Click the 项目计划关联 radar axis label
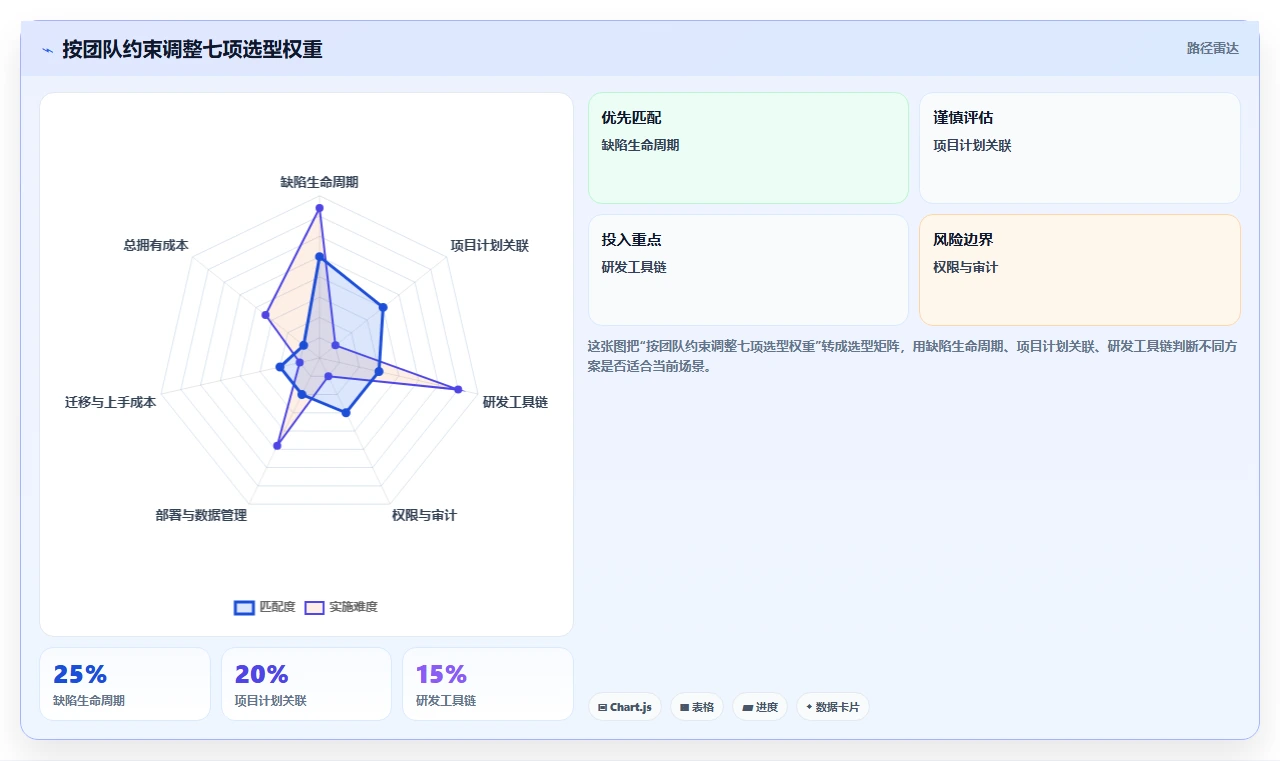This screenshot has height=761, width=1280. point(489,245)
